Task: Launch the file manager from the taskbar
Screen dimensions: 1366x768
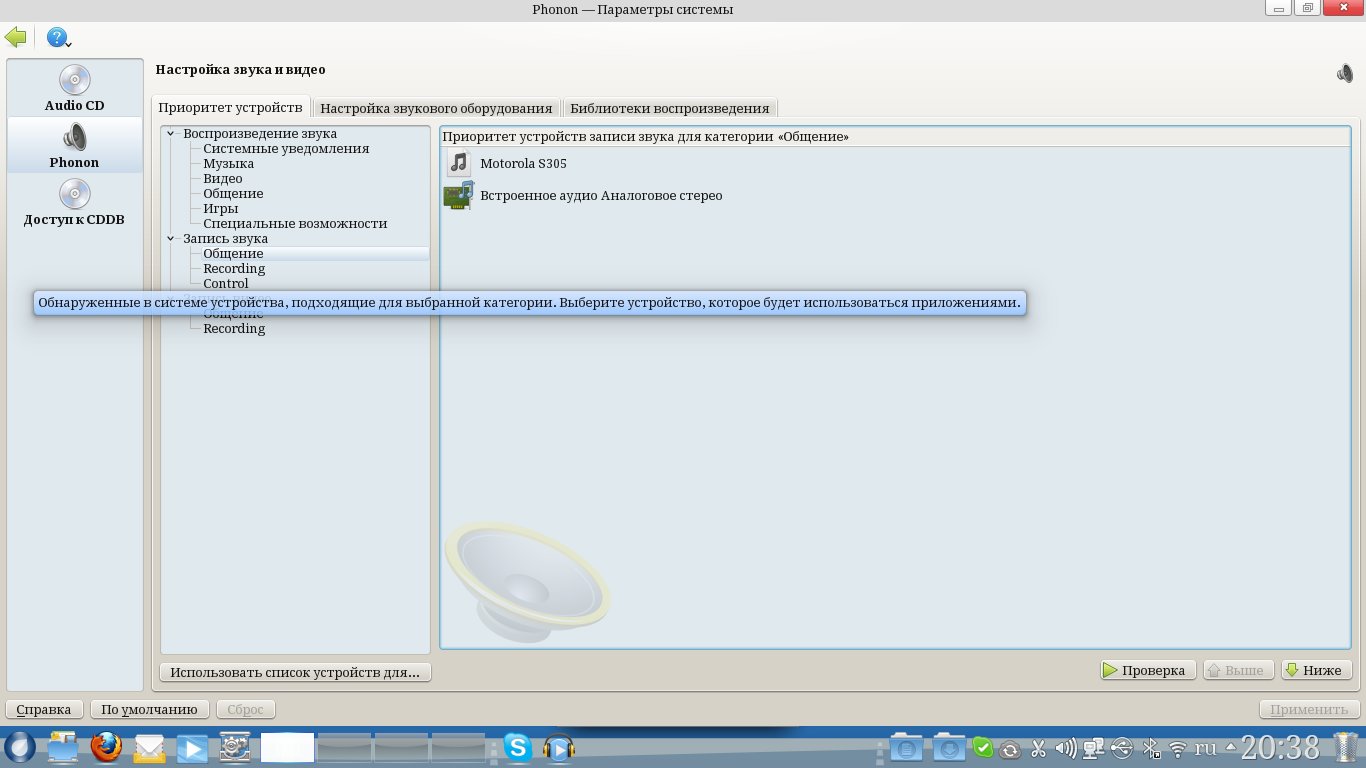Action: point(63,747)
